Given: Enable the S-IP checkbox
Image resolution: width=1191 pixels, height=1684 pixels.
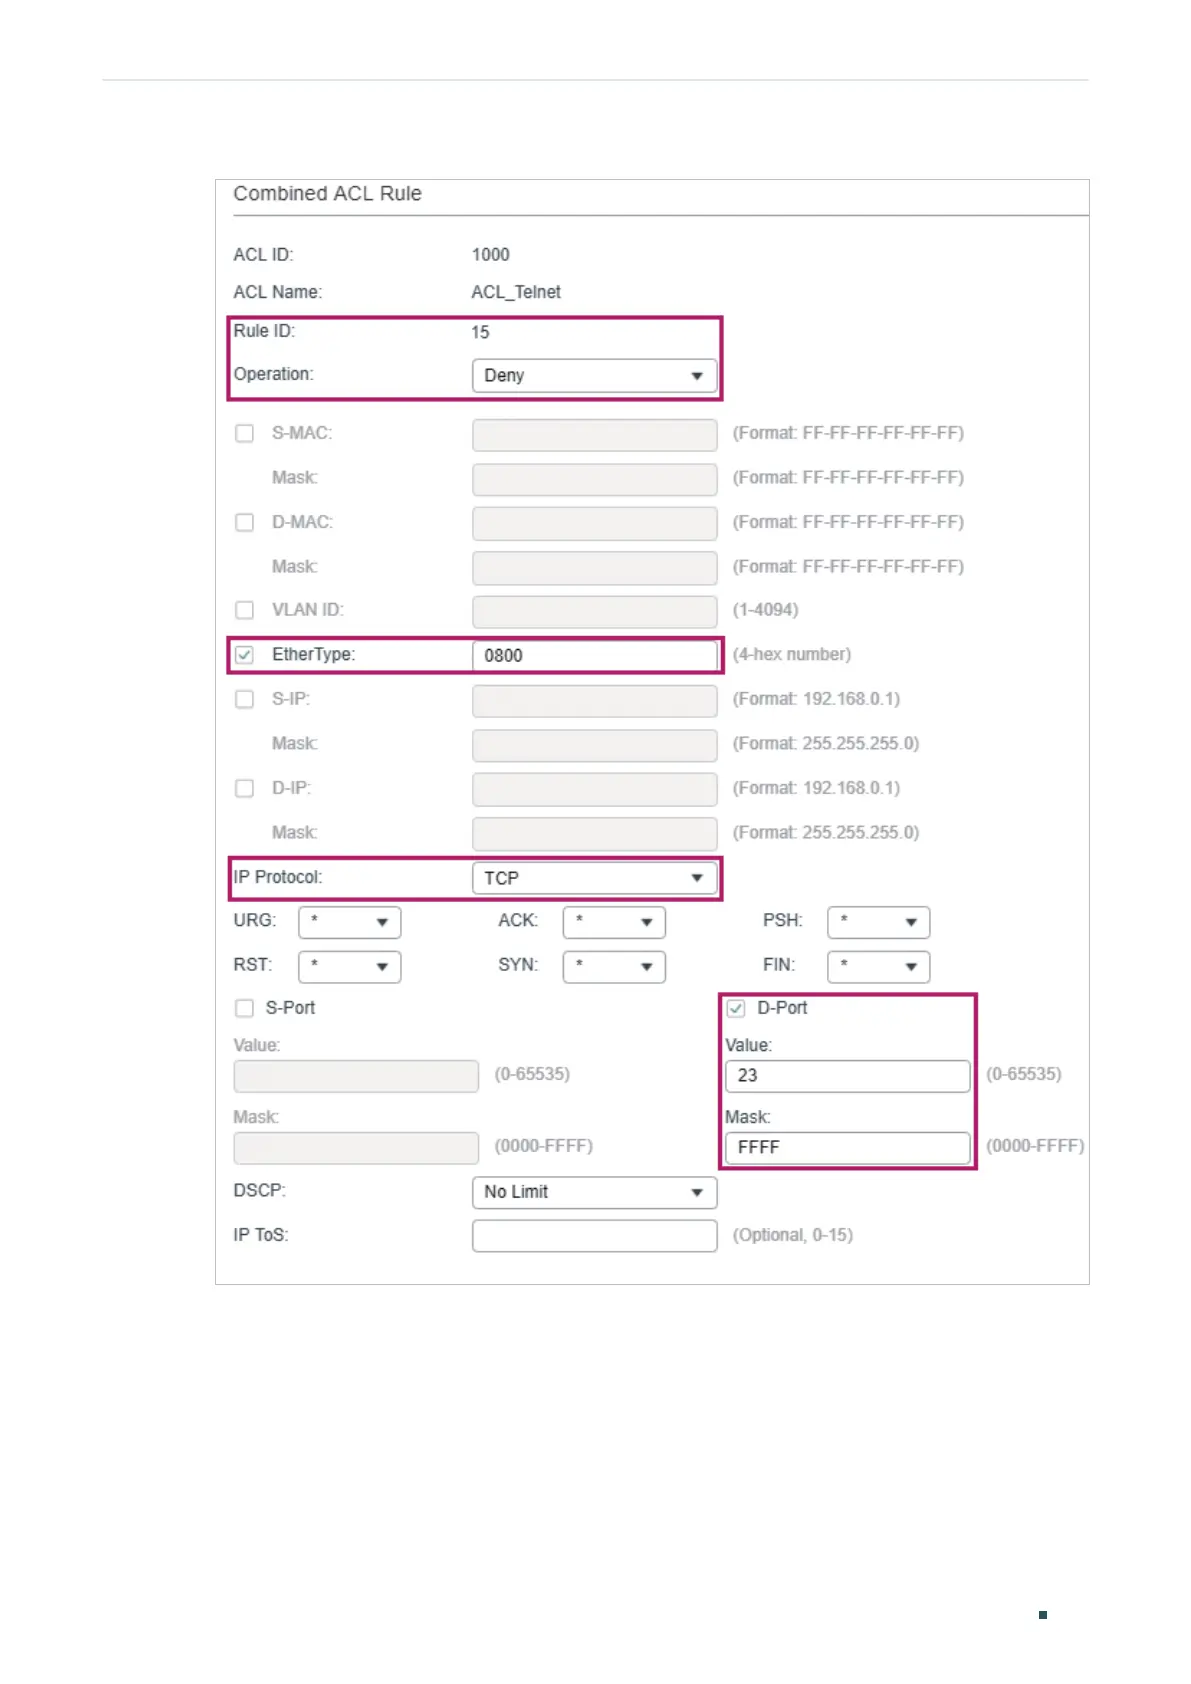Looking at the screenshot, I should tap(244, 699).
